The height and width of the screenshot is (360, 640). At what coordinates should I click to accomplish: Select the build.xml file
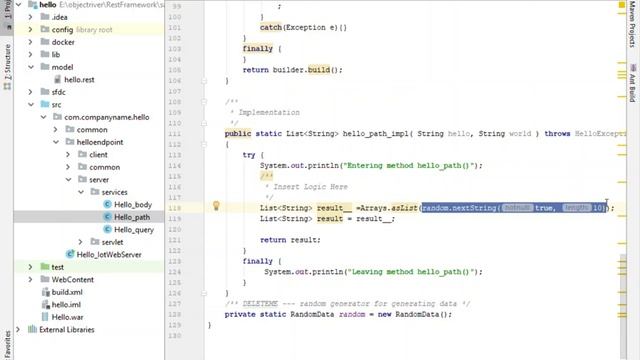(67, 292)
